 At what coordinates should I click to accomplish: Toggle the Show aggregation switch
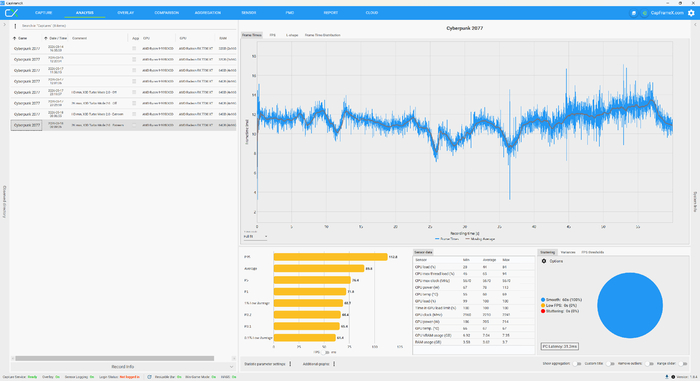pos(577,364)
